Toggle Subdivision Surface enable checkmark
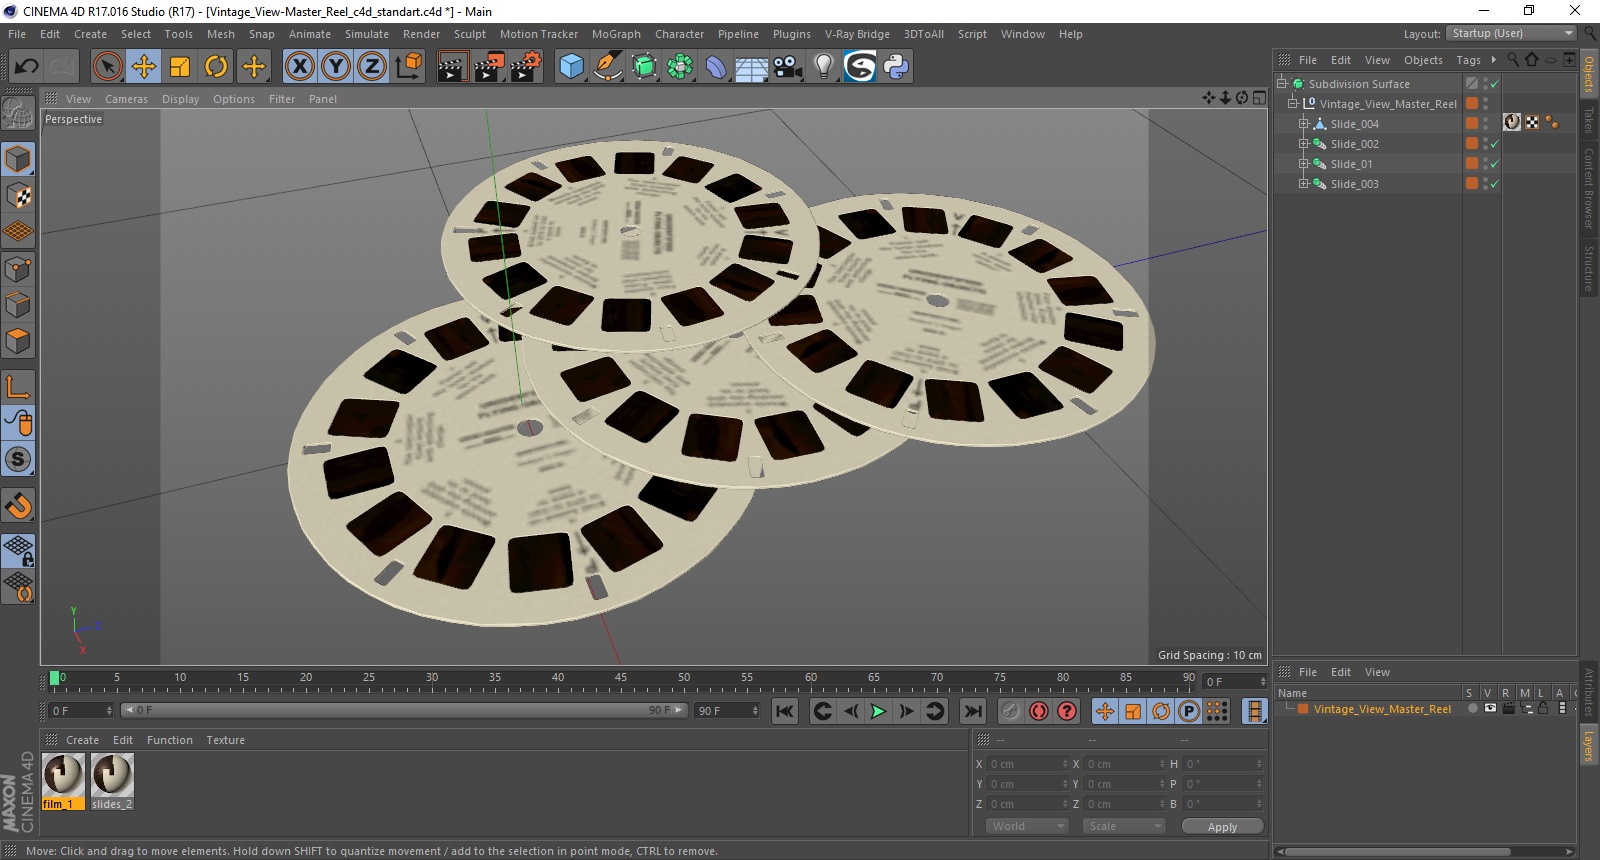 [1495, 84]
